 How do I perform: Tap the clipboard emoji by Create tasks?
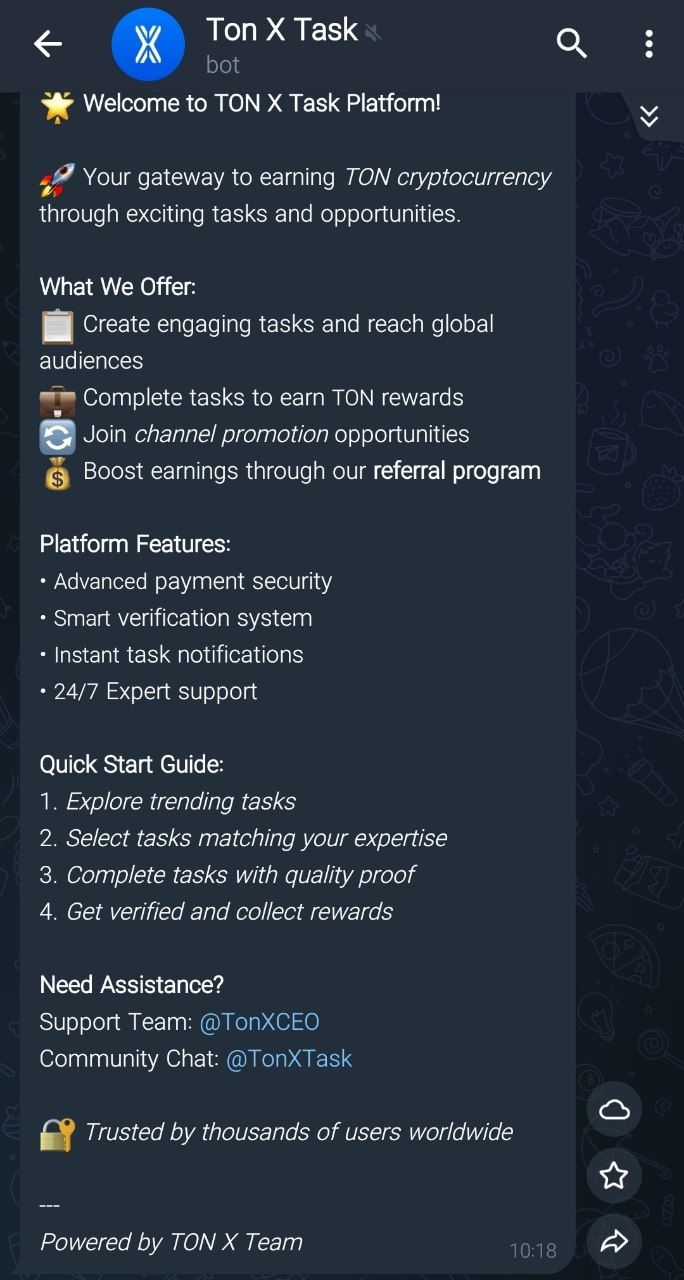57,325
